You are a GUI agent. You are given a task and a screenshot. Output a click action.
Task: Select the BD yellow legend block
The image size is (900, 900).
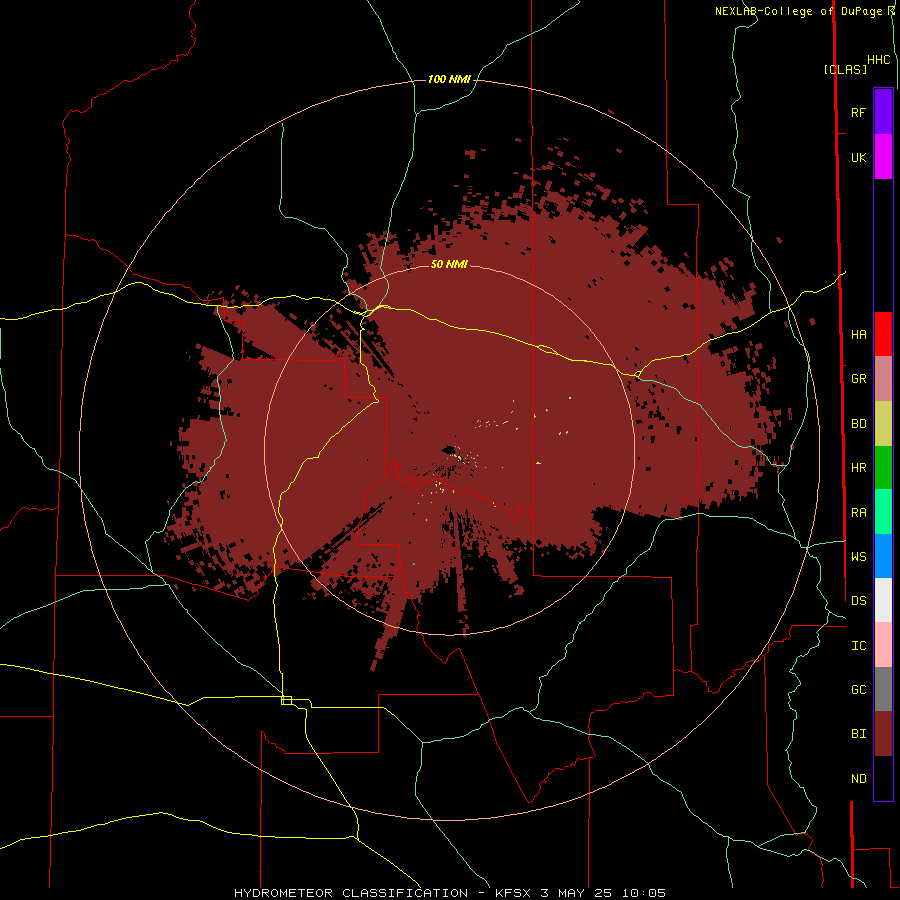pyautogui.click(x=883, y=424)
